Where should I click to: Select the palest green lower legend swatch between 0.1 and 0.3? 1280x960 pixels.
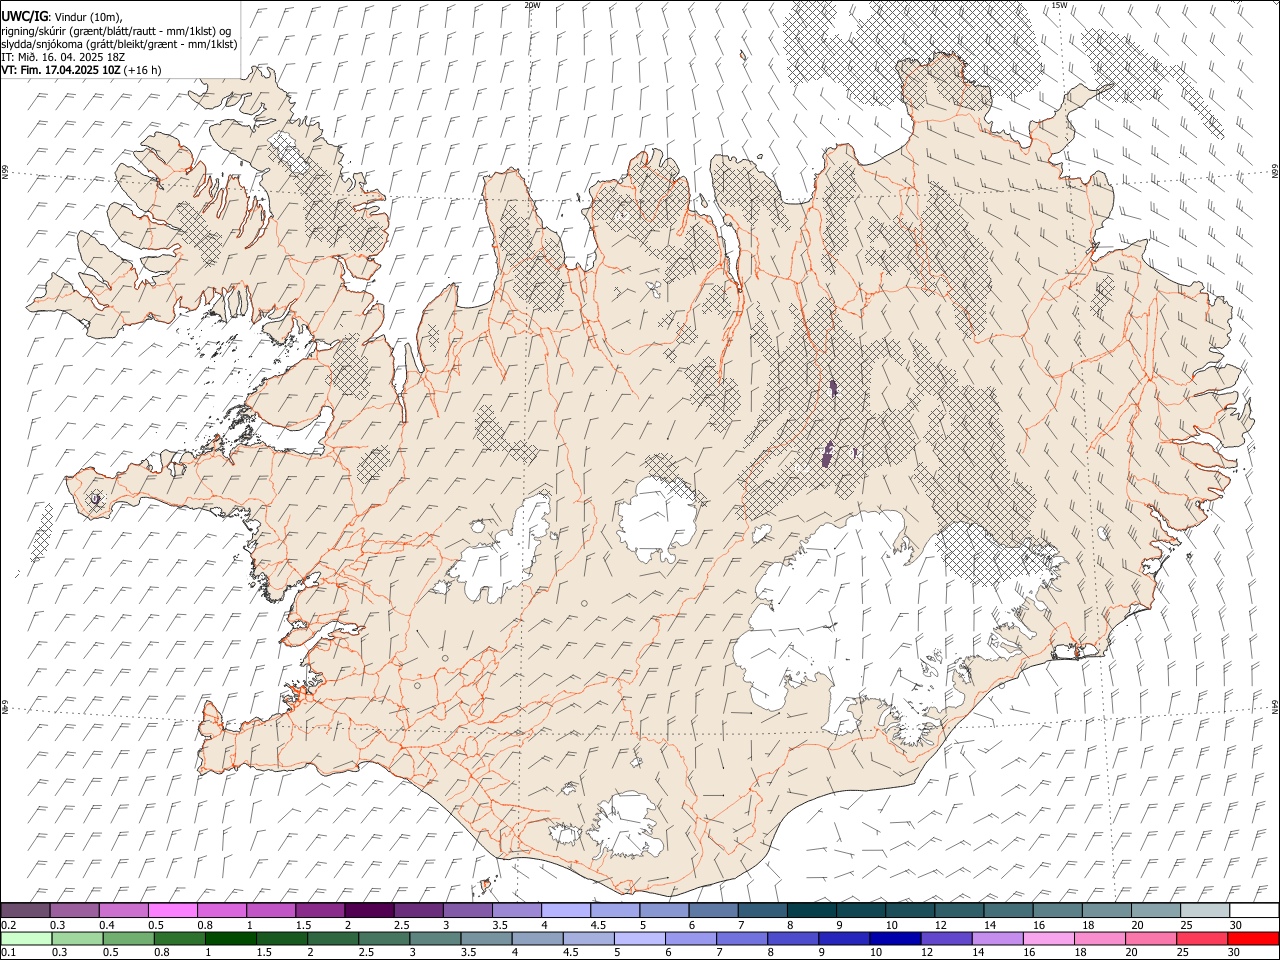pos(26,938)
